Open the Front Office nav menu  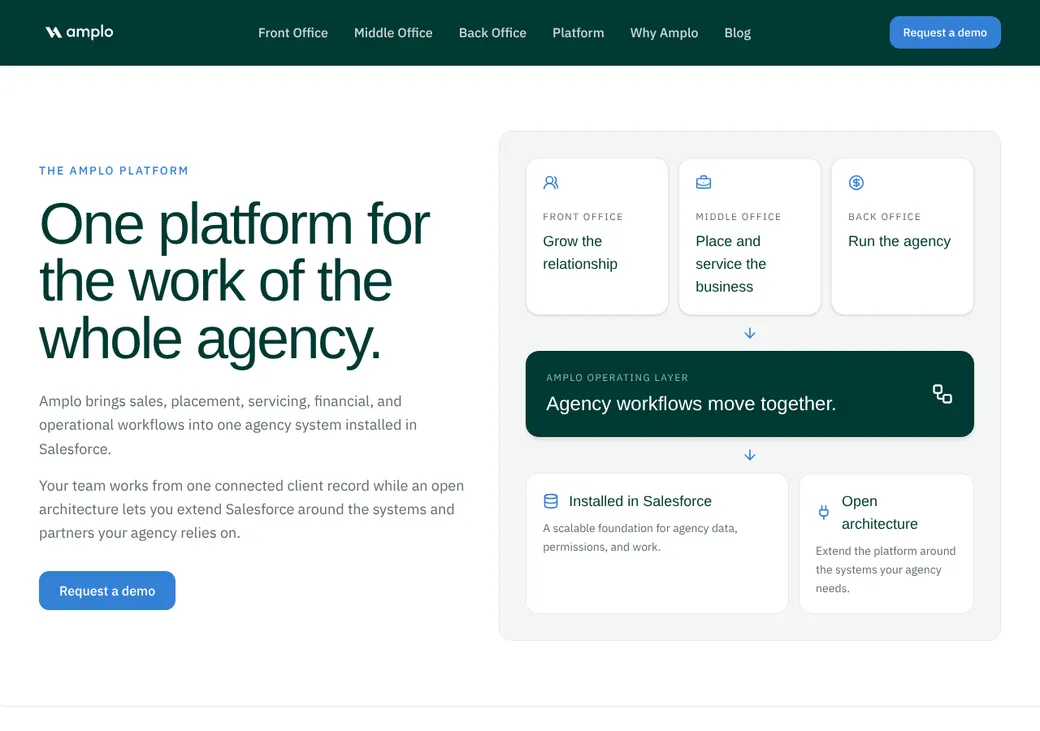[x=292, y=33]
